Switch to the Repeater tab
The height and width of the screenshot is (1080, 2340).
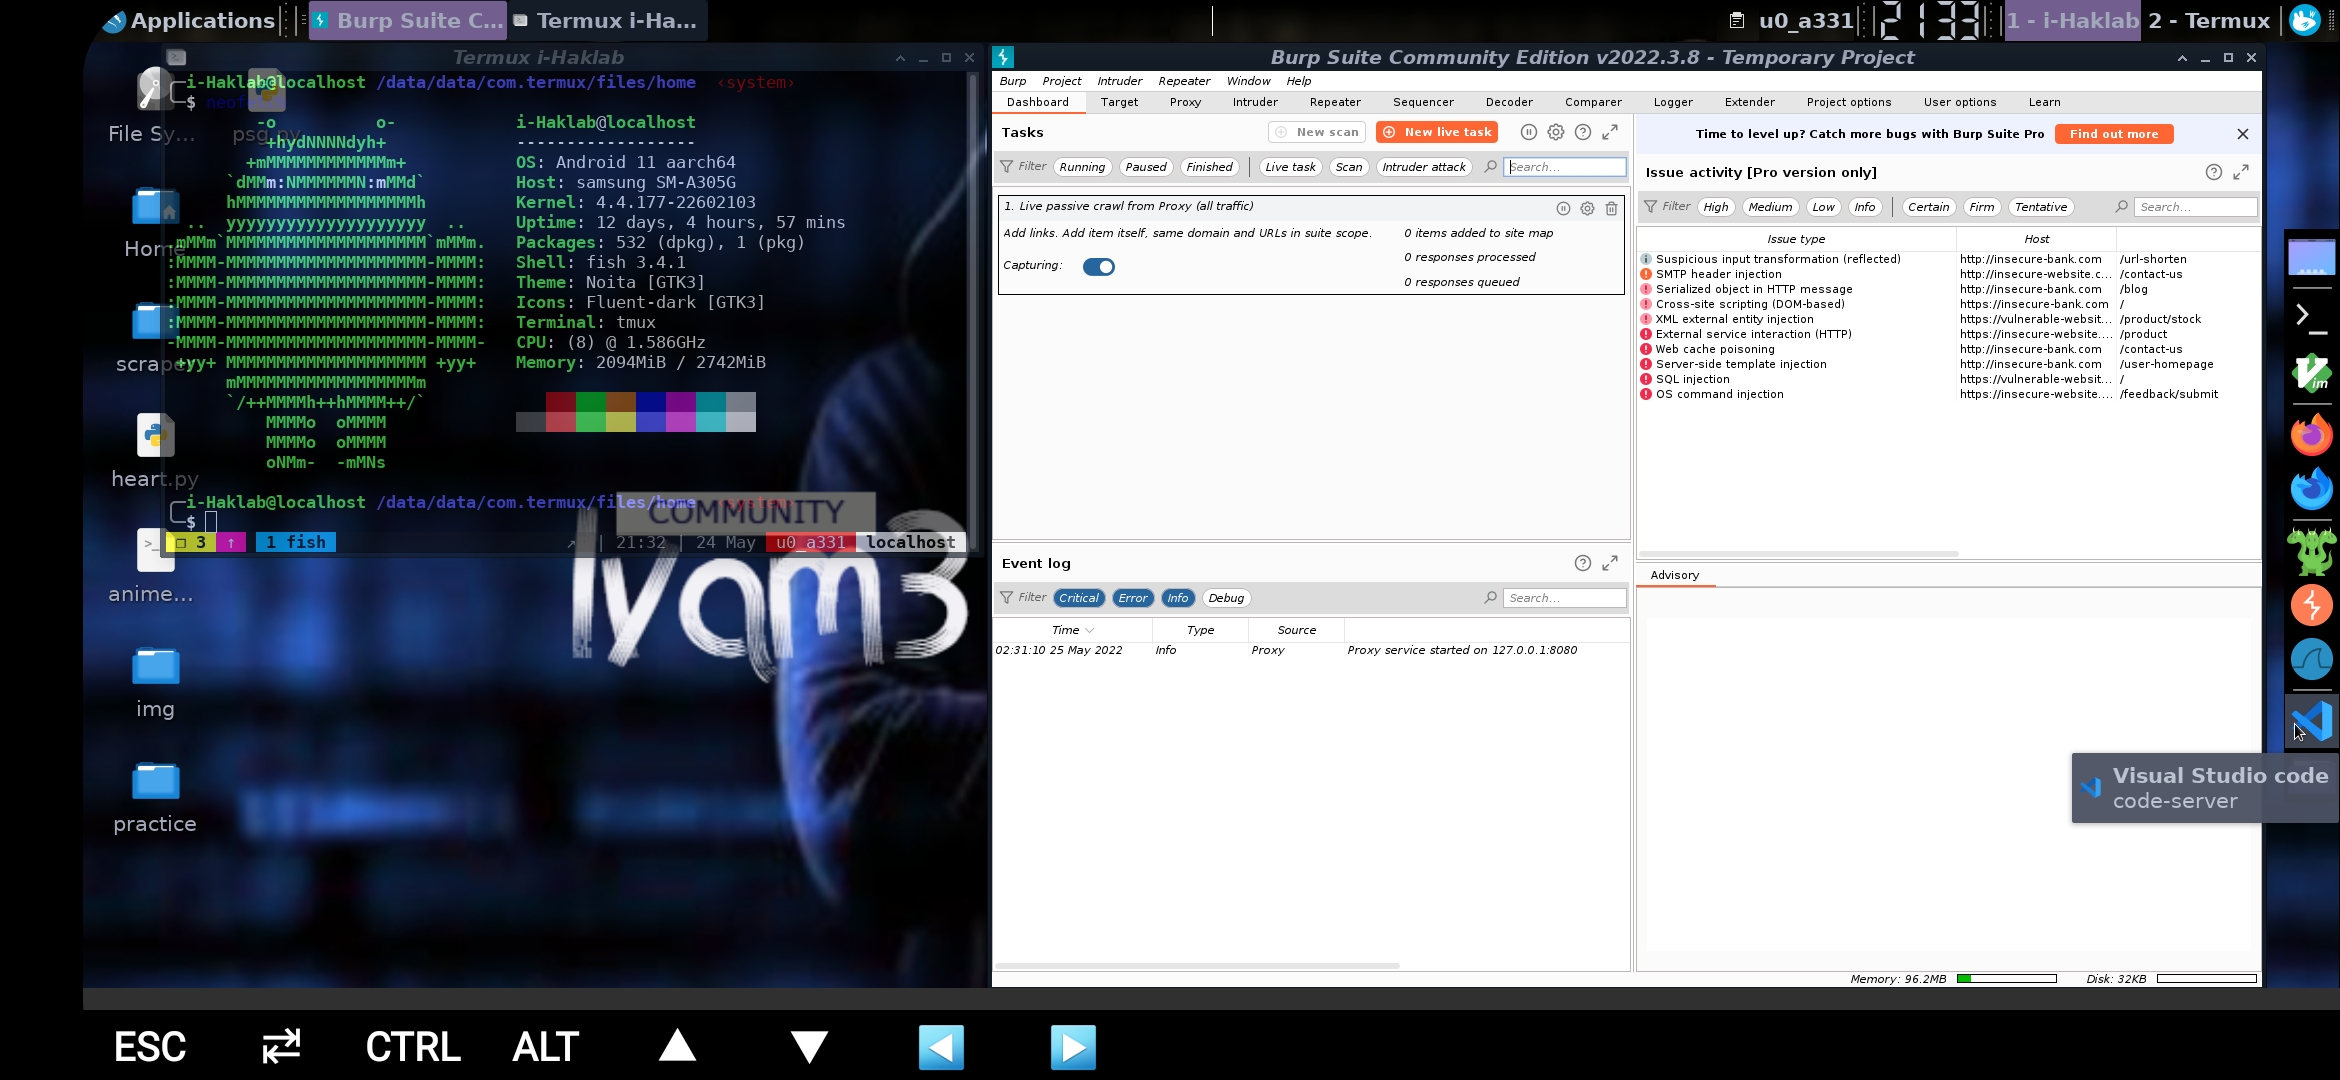pos(1335,102)
